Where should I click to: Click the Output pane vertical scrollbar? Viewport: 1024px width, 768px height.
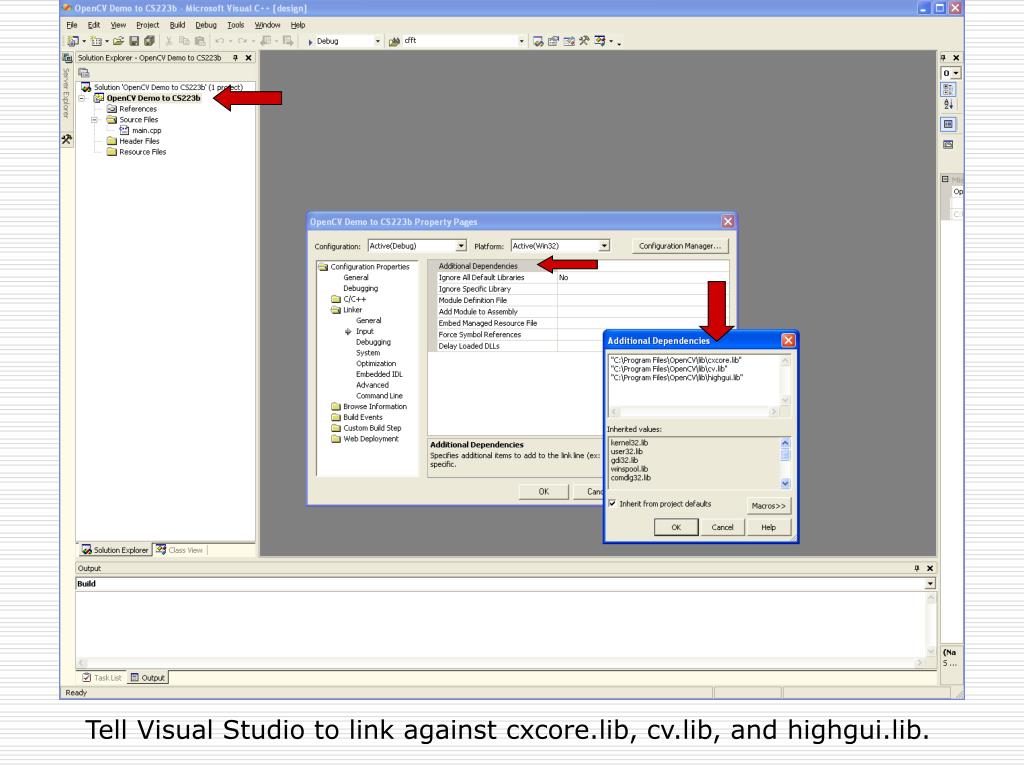tap(931, 624)
